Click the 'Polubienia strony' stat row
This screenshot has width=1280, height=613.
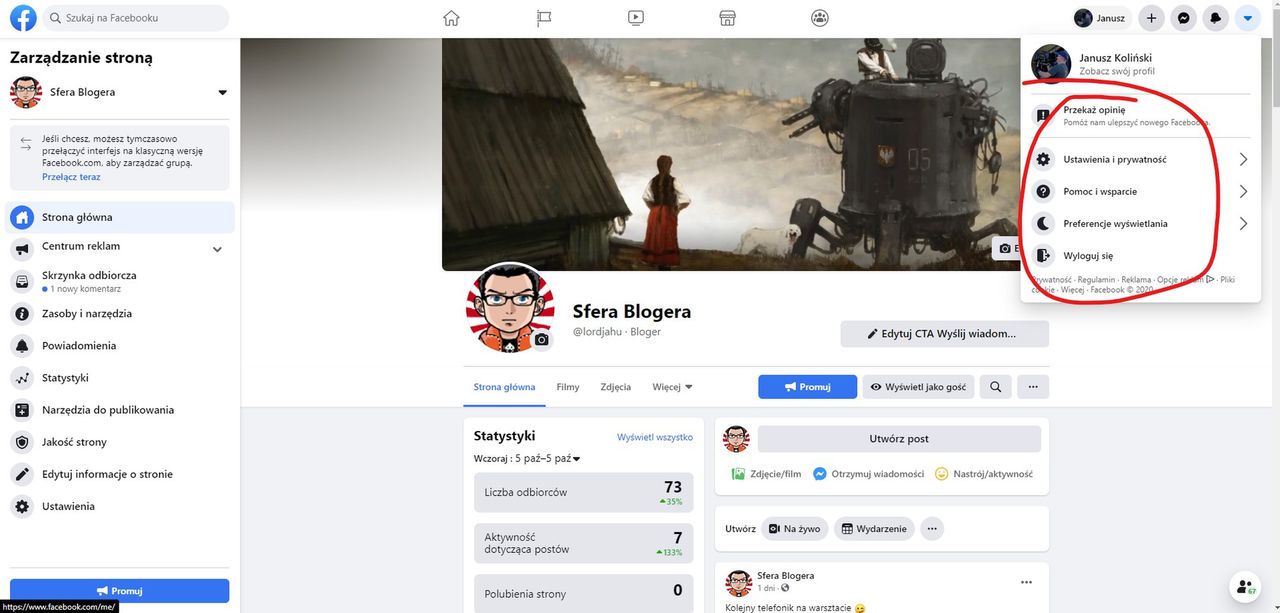(583, 593)
